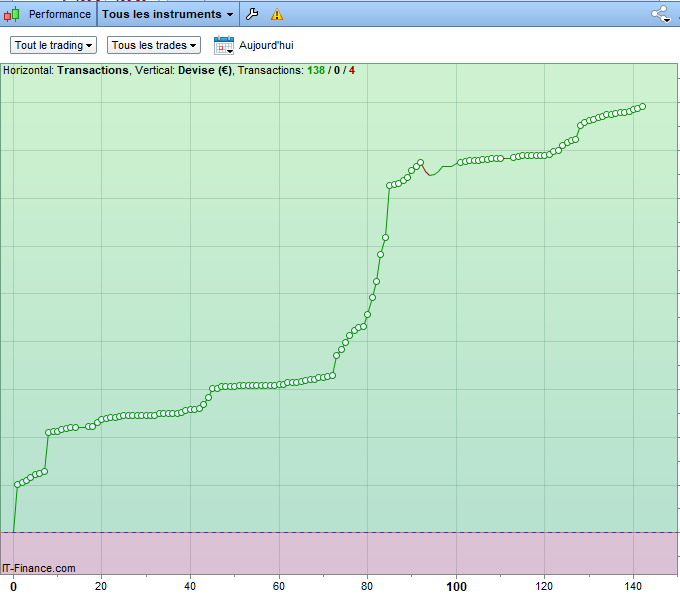
Task: Click the bold Transactions horizontal axis label
Action: coord(93,70)
